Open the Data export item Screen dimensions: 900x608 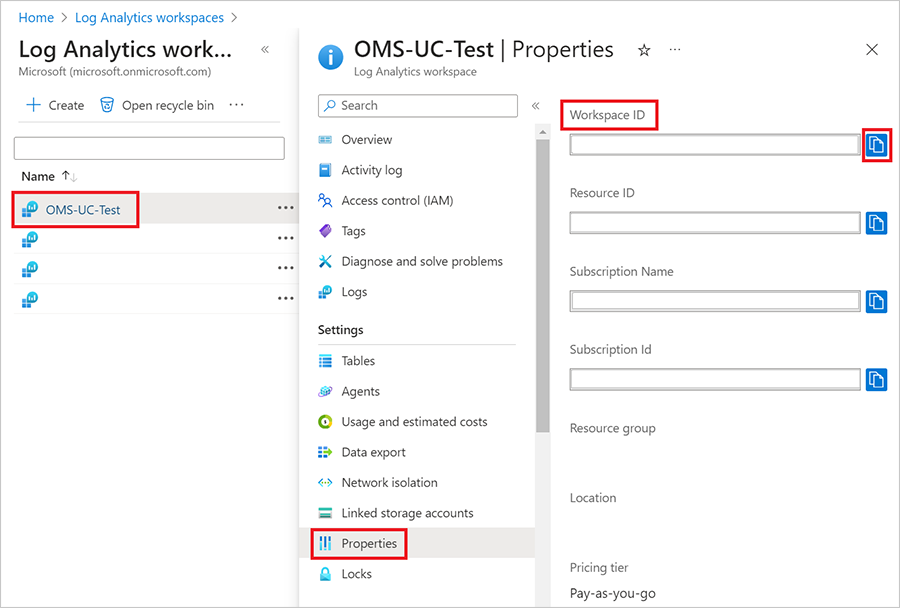373,452
